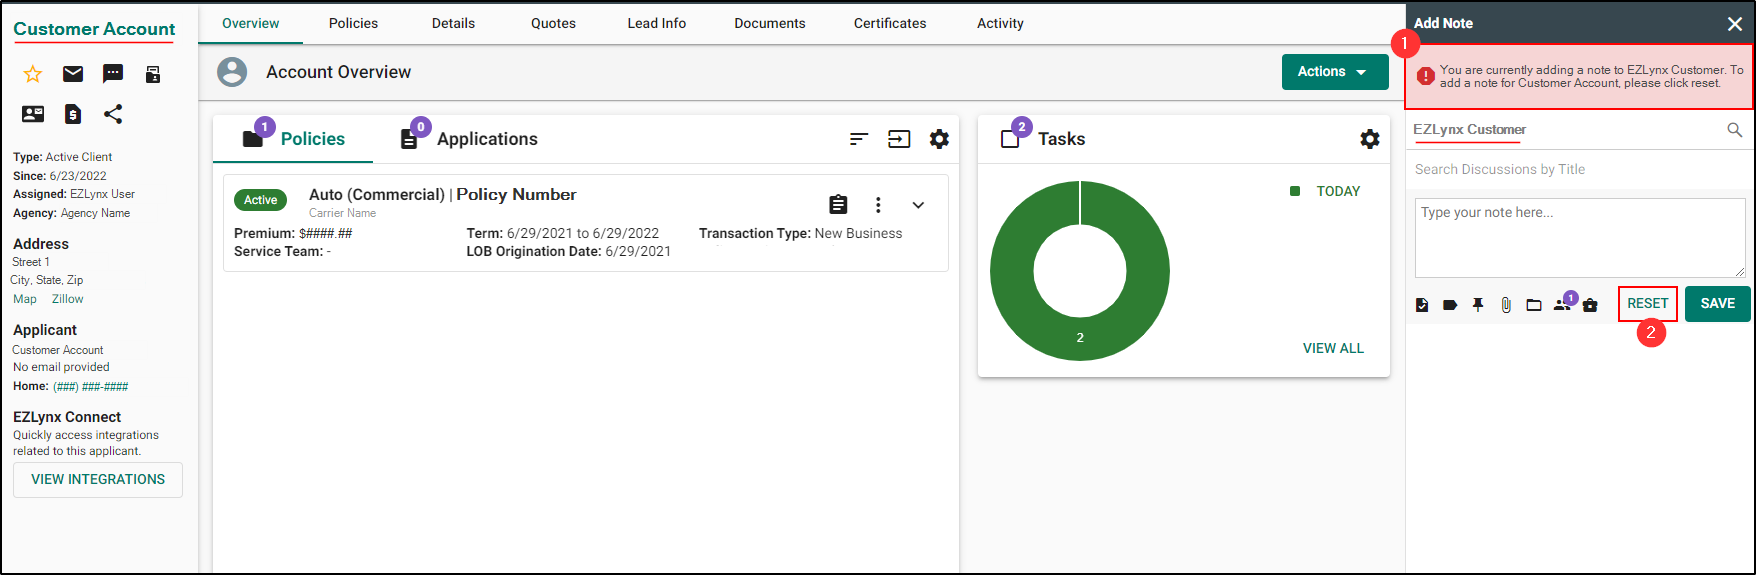Click the Search Discussions by Title field
Viewport: 1756px width, 575px height.
point(1580,169)
